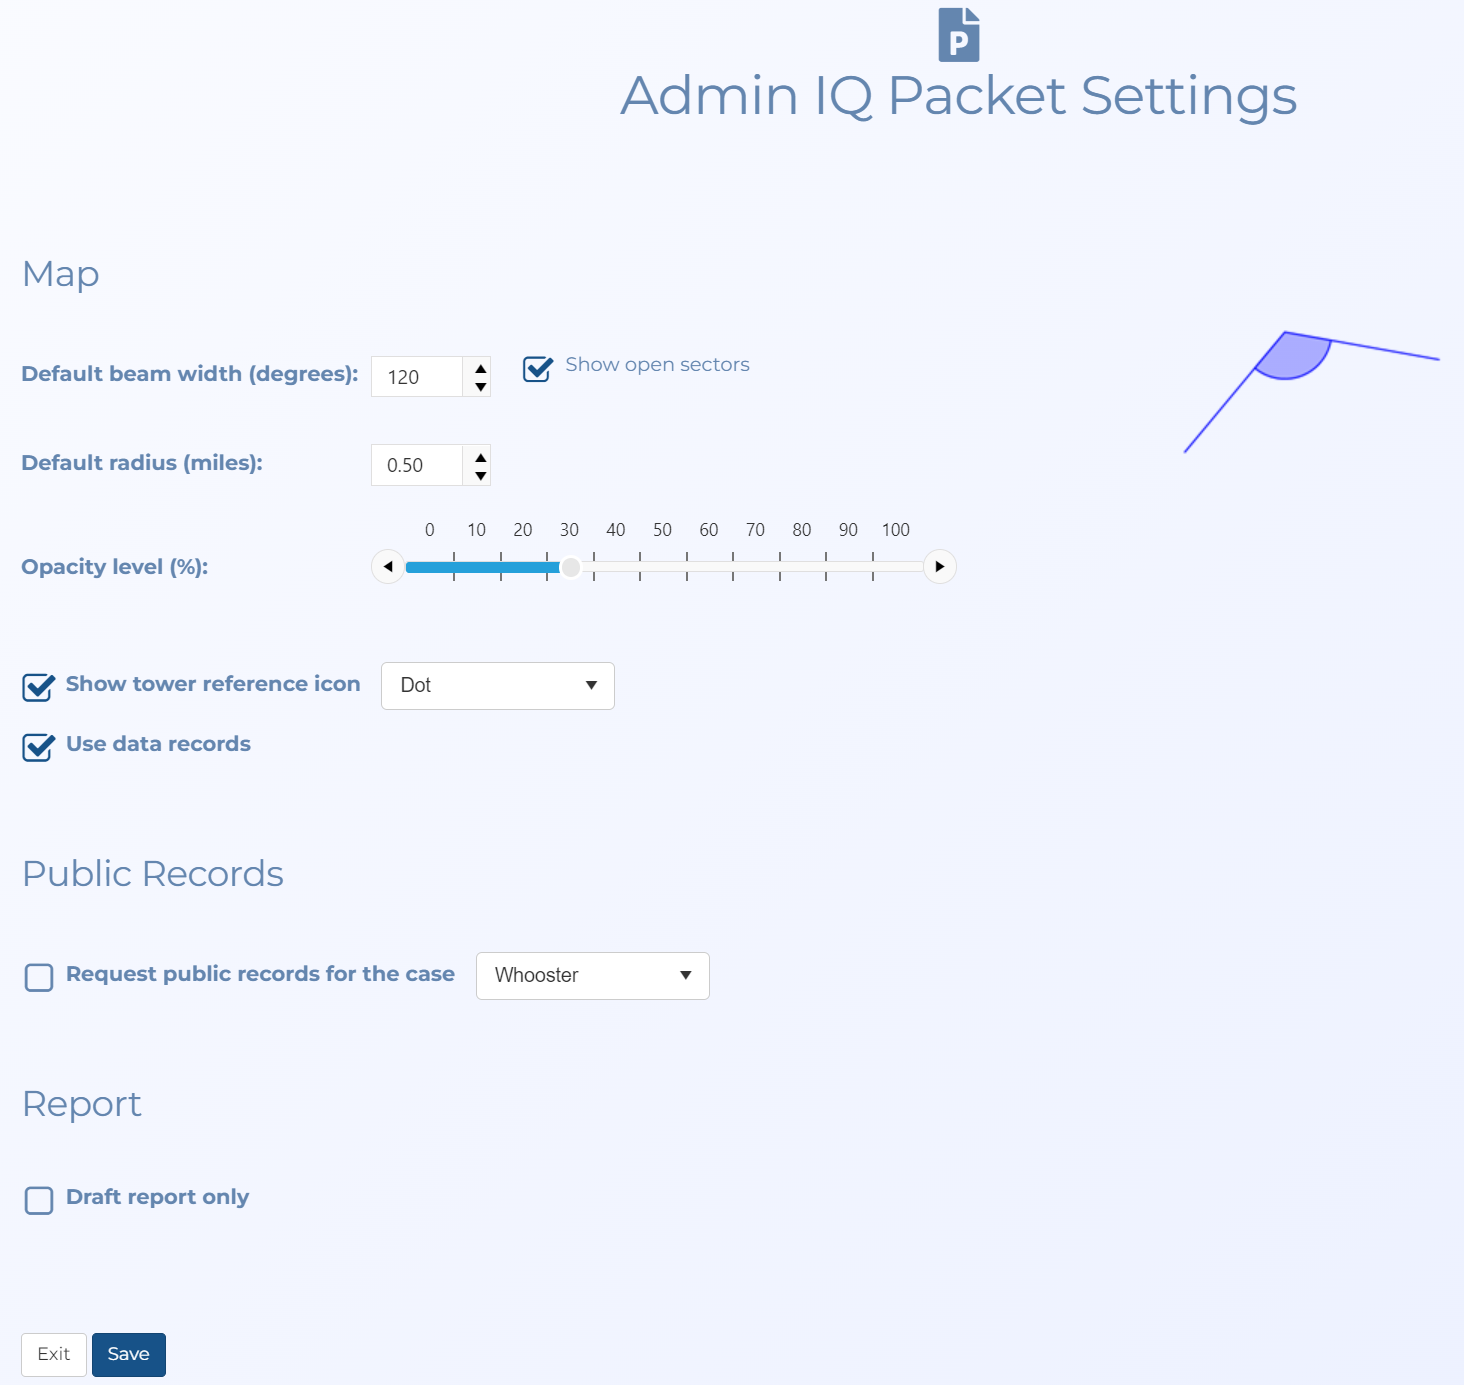Open the Whooster records provider dropdown
This screenshot has height=1385, width=1464.
[x=592, y=975]
